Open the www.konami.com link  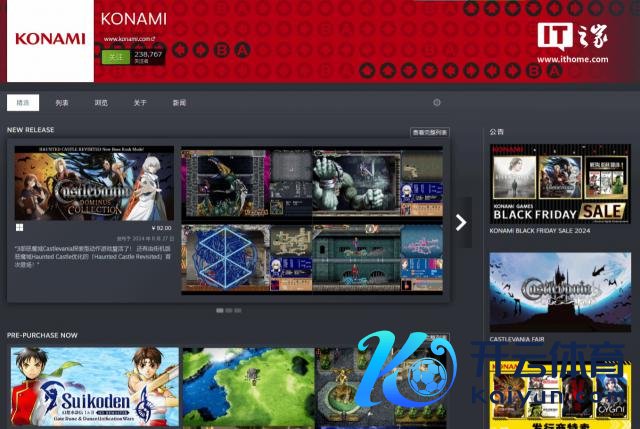(129, 40)
